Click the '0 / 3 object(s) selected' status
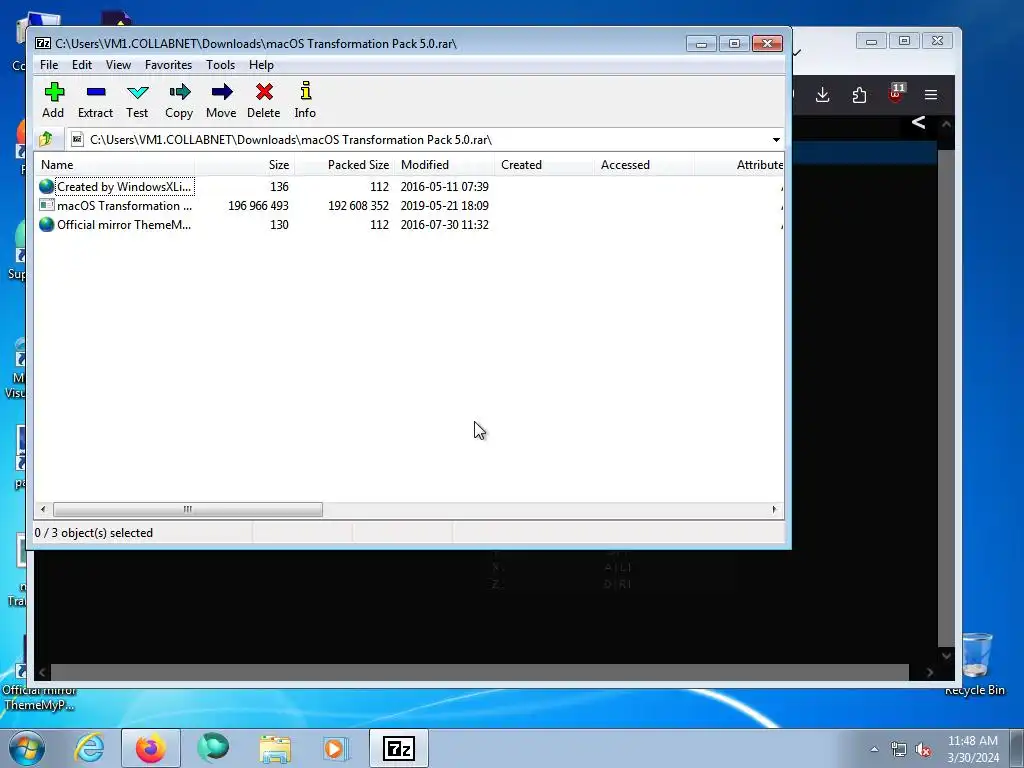1024x768 pixels. coord(93,533)
